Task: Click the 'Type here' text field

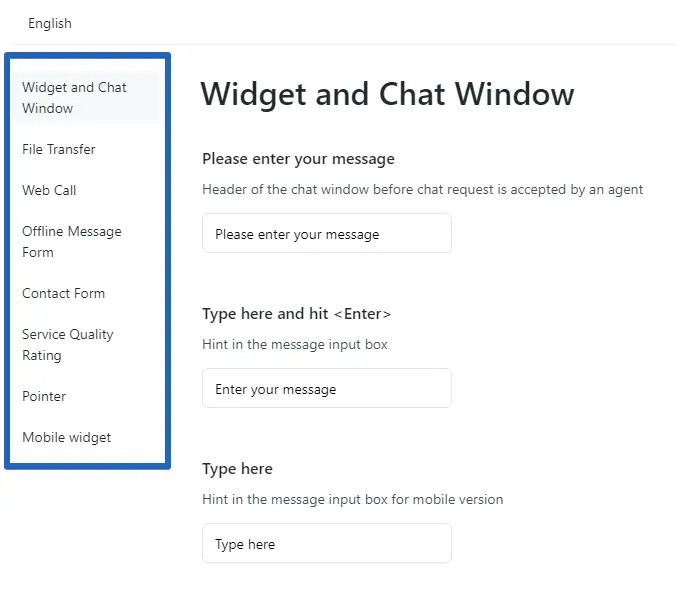Action: click(327, 543)
